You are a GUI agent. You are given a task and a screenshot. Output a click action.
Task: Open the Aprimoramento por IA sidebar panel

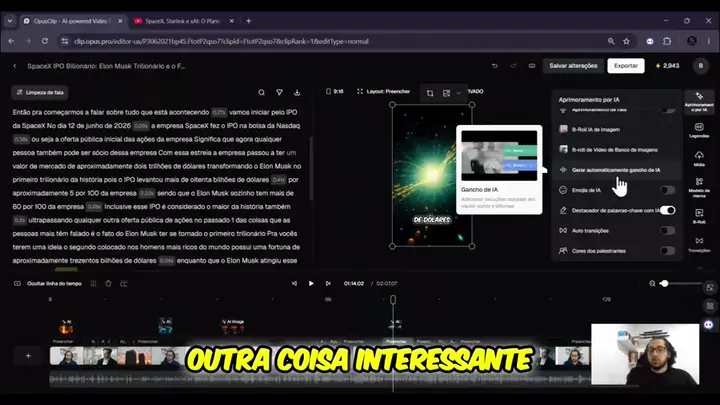tap(699, 101)
